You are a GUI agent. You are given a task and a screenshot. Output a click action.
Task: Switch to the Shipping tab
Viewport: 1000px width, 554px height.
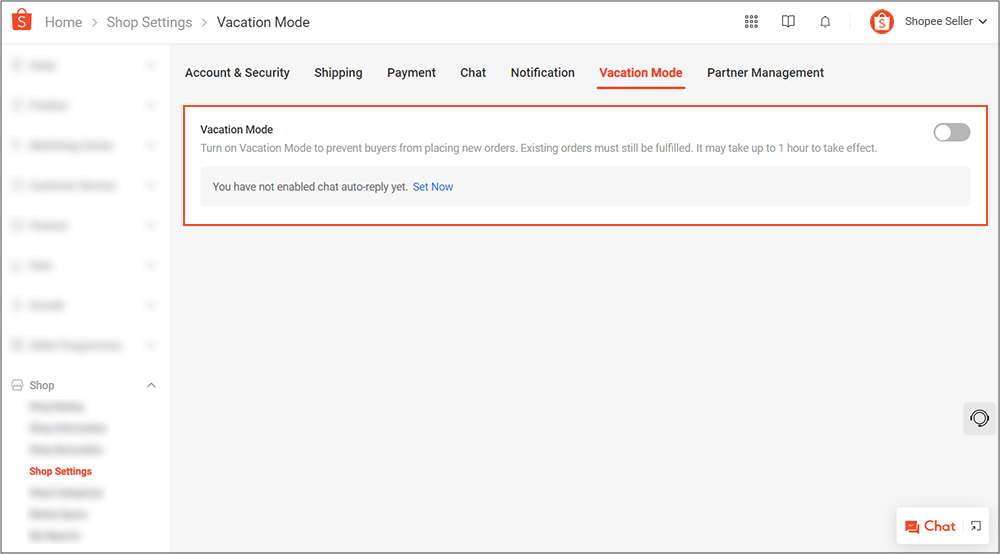click(338, 73)
